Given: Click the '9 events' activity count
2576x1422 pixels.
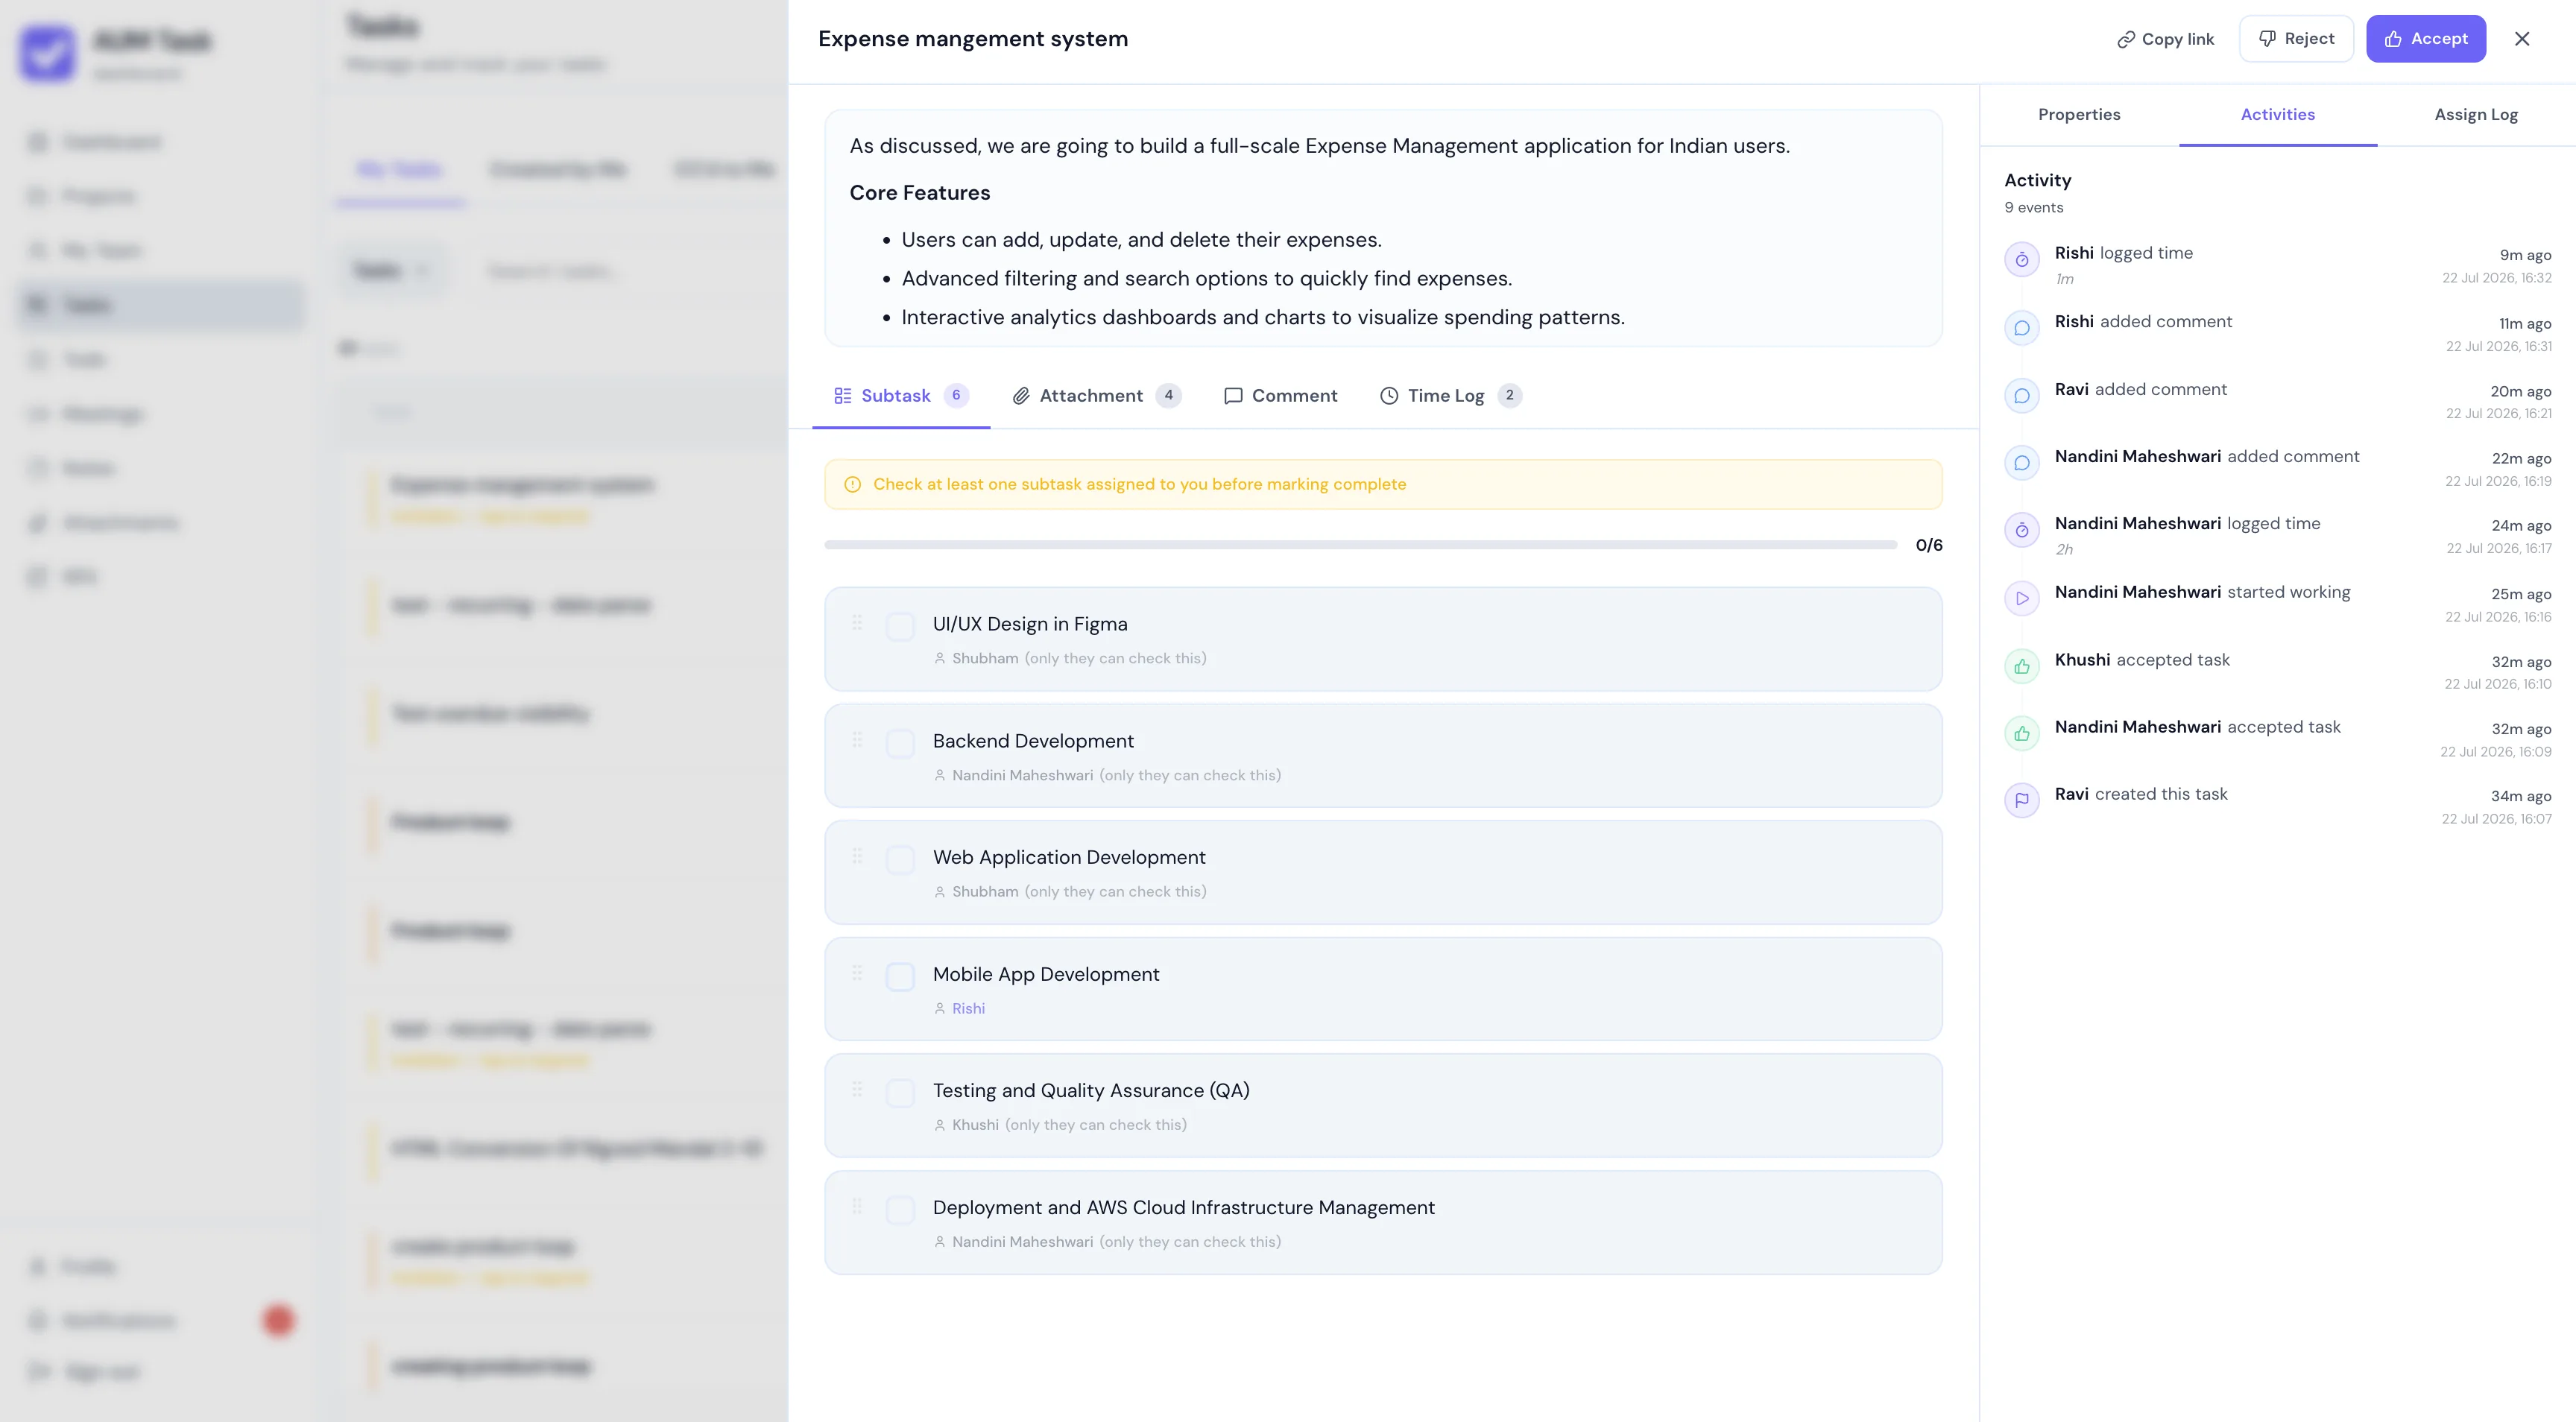Looking at the screenshot, I should pos(2033,208).
